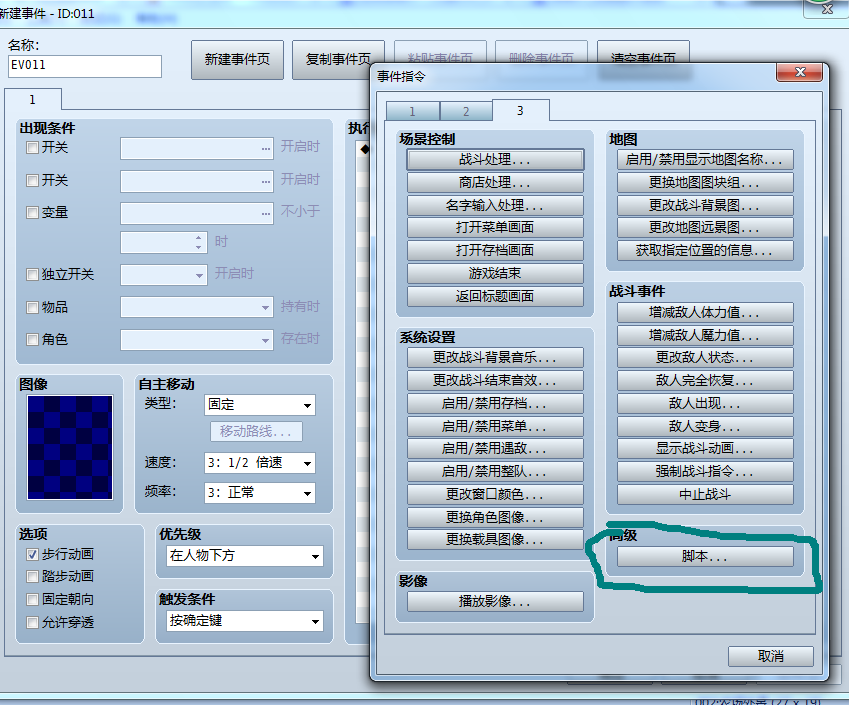Select event page tab 1
The image size is (849, 705).
32,100
